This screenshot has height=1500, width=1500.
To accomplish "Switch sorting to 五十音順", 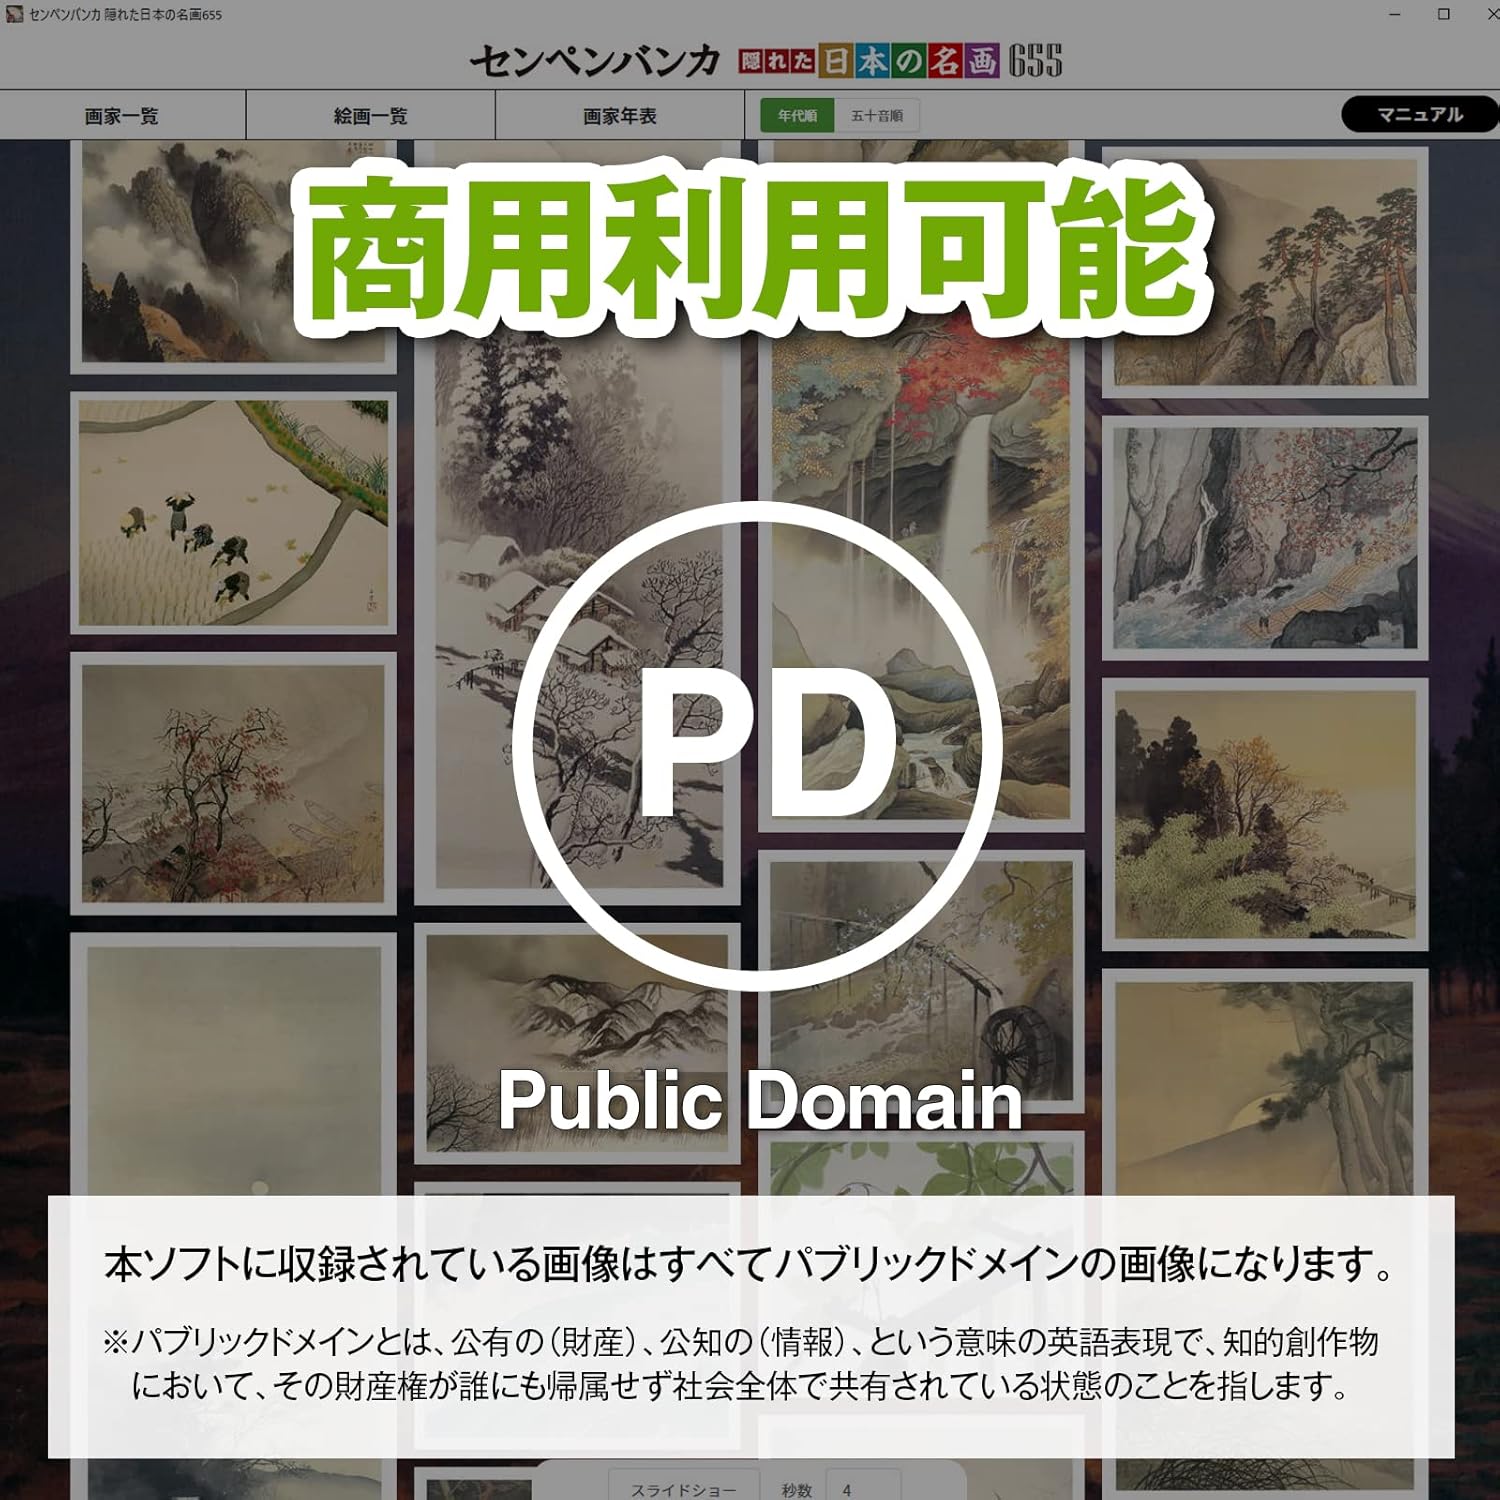I will point(877,116).
